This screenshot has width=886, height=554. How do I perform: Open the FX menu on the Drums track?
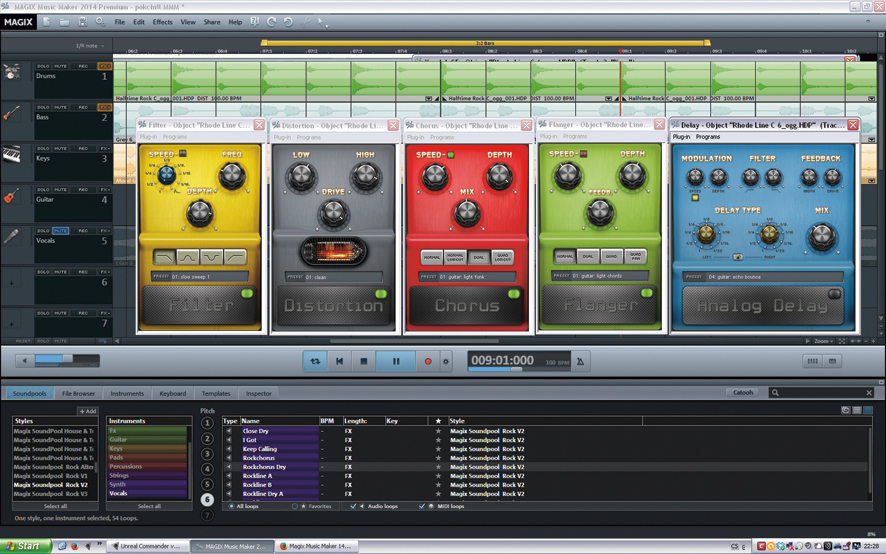(105, 66)
